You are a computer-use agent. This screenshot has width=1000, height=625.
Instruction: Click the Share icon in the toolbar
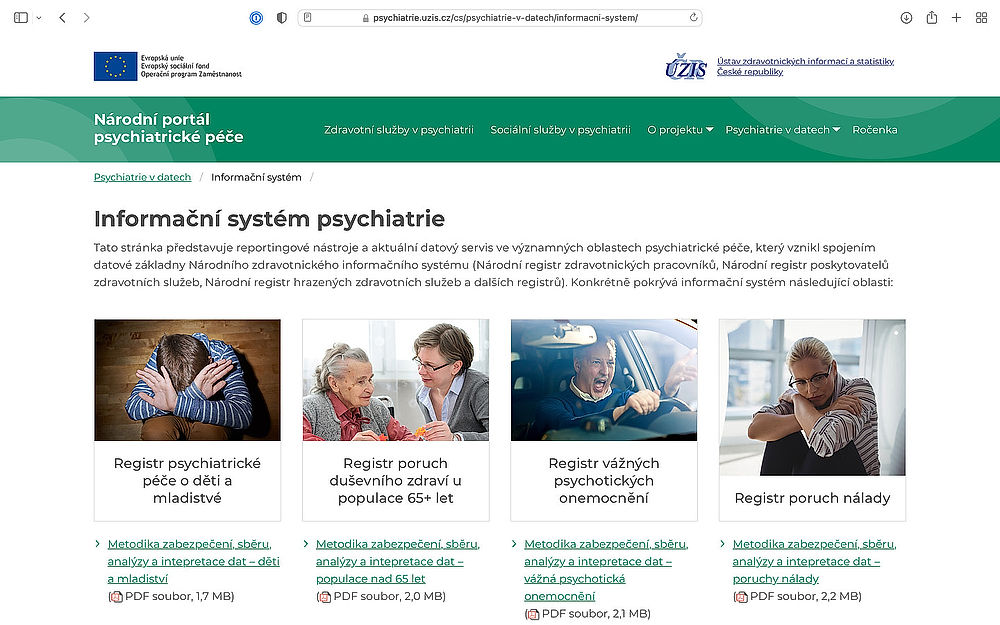tap(930, 17)
